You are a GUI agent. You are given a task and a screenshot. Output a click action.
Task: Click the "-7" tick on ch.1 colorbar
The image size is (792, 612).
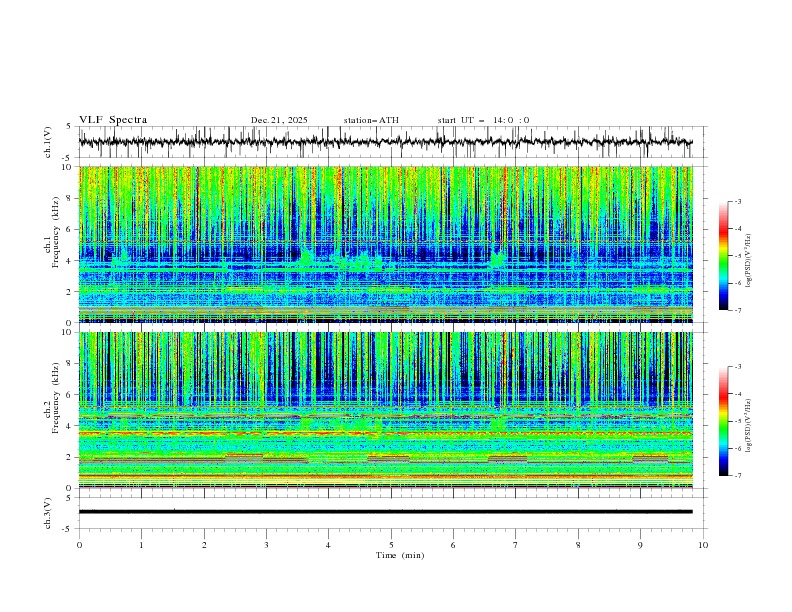tap(738, 311)
